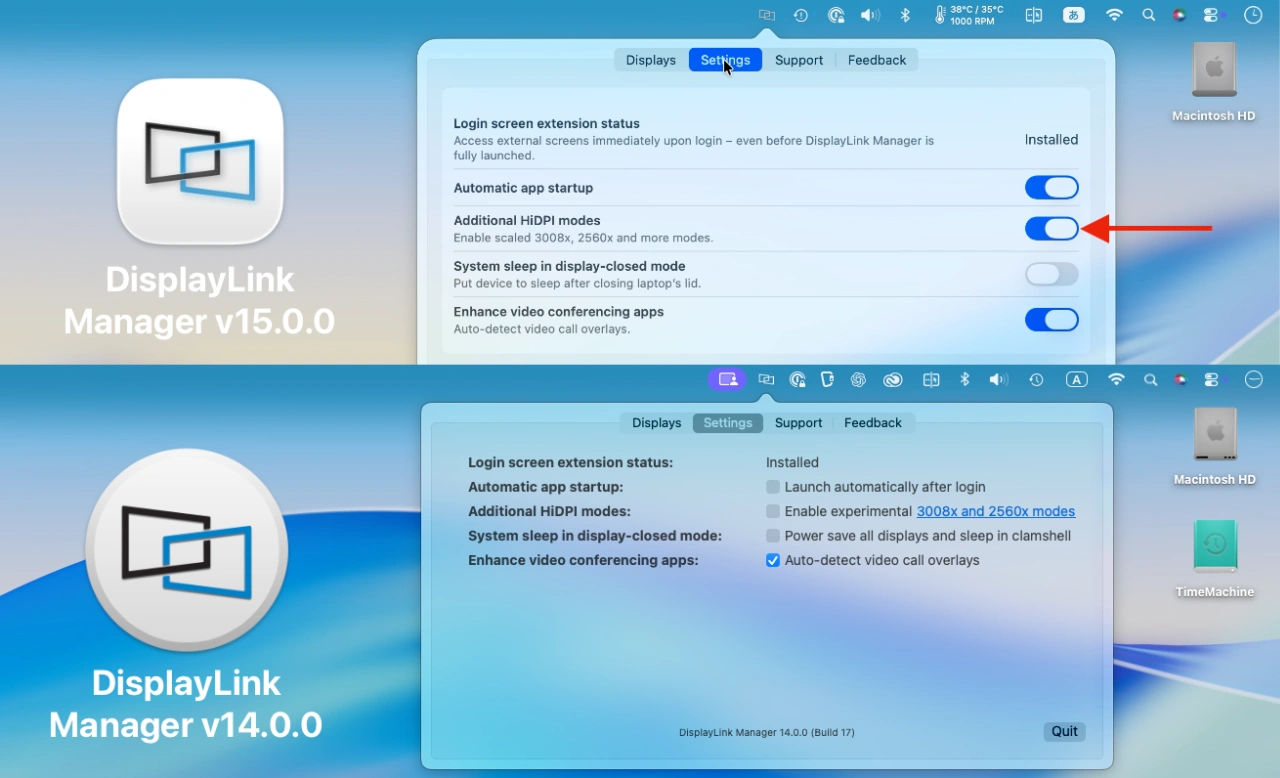Disable Automatic app startup
Image resolution: width=1280 pixels, height=778 pixels.
pos(1051,187)
